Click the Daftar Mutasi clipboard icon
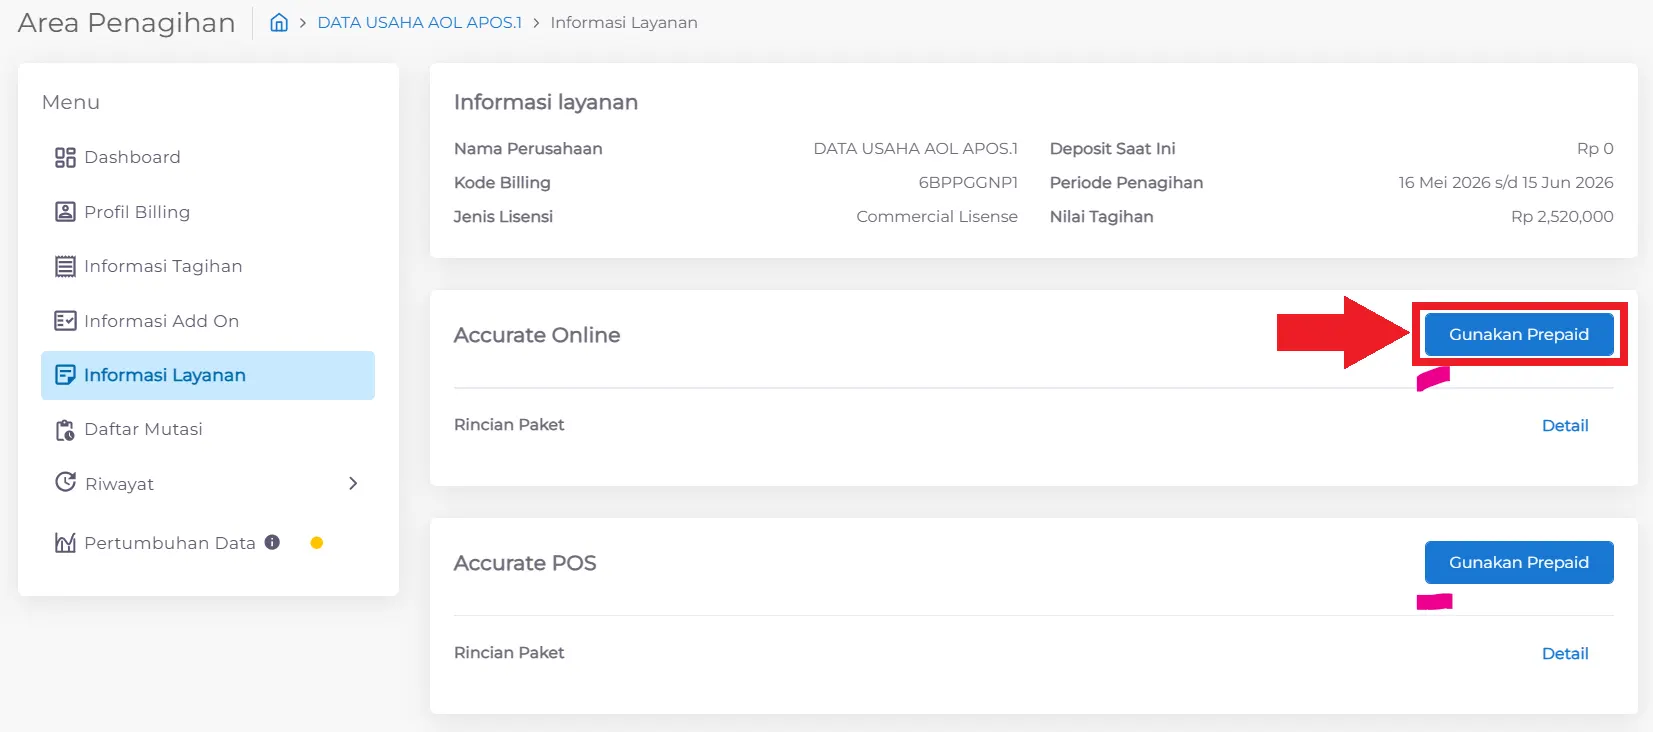 tap(65, 430)
